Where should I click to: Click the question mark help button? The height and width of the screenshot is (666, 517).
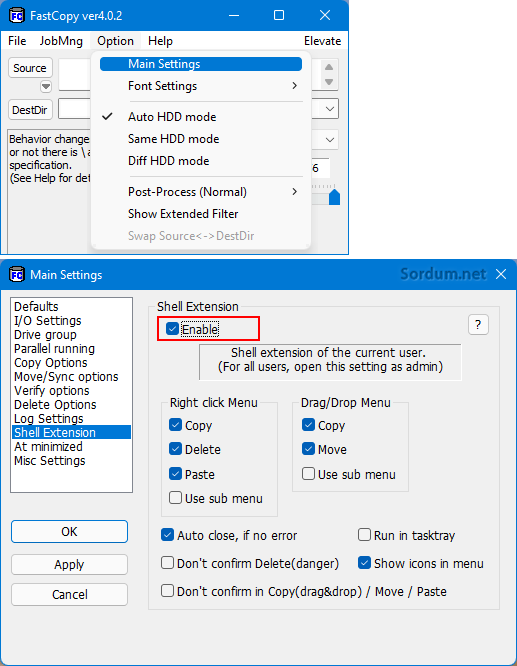pos(478,325)
